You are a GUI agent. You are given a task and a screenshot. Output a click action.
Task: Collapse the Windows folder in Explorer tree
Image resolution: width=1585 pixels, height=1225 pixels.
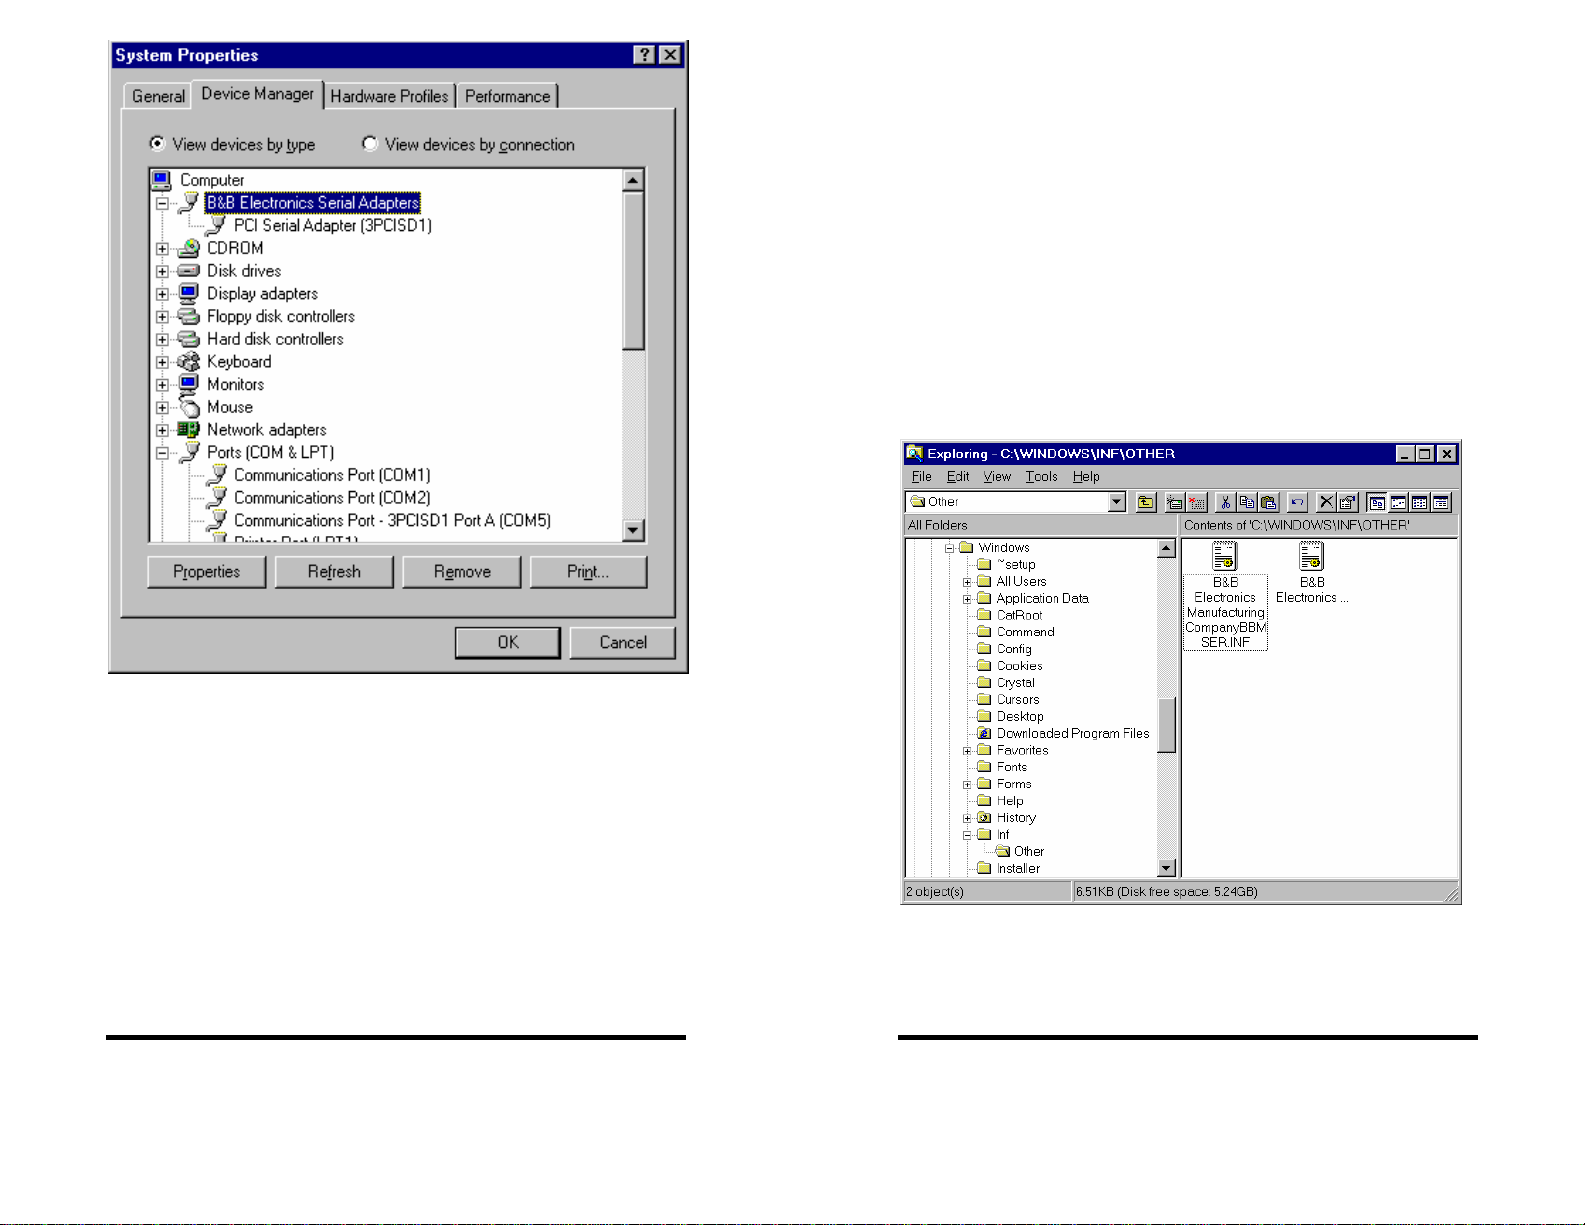[x=950, y=548]
